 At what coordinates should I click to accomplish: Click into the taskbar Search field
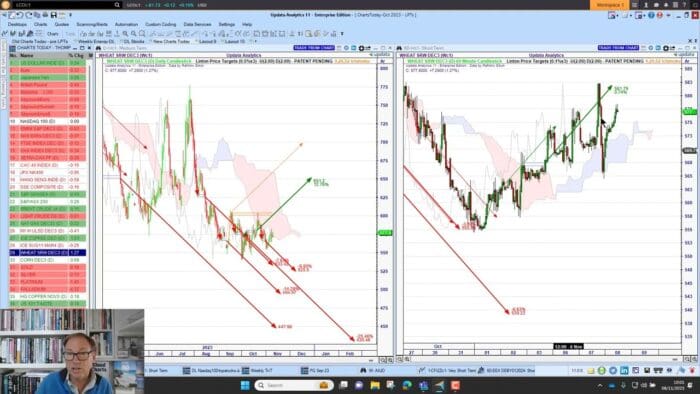(293, 385)
